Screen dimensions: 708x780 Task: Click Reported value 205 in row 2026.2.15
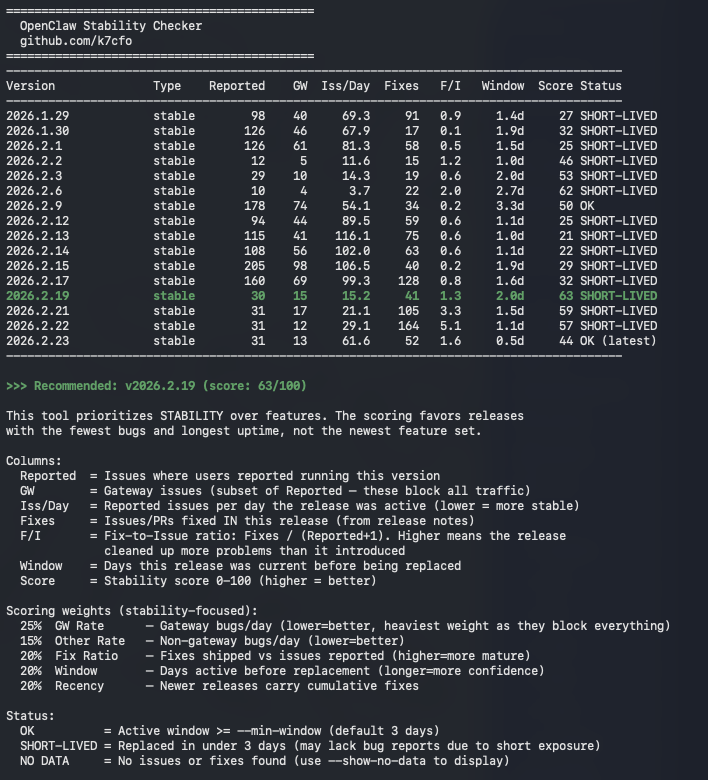coord(255,266)
